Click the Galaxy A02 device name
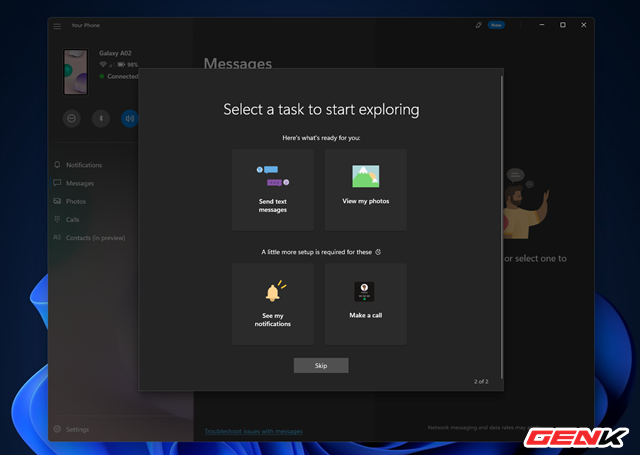This screenshot has width=640, height=455. 115,53
